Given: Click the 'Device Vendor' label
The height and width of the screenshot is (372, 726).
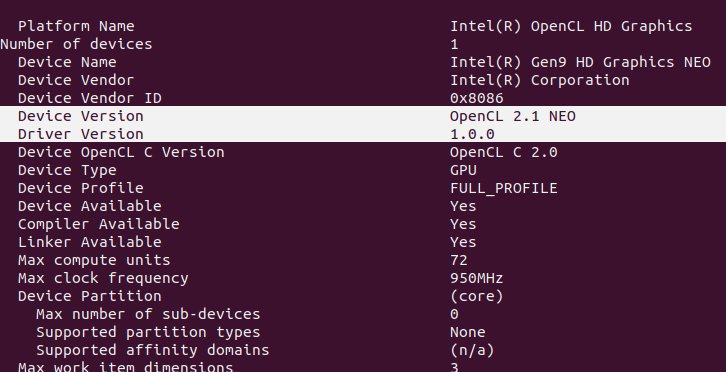Looking at the screenshot, I should pyautogui.click(x=76, y=80).
